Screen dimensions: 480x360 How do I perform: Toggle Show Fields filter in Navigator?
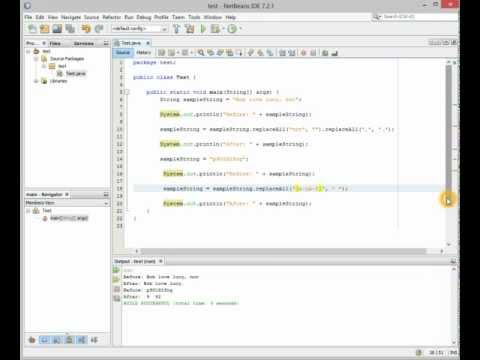[x=44, y=340]
